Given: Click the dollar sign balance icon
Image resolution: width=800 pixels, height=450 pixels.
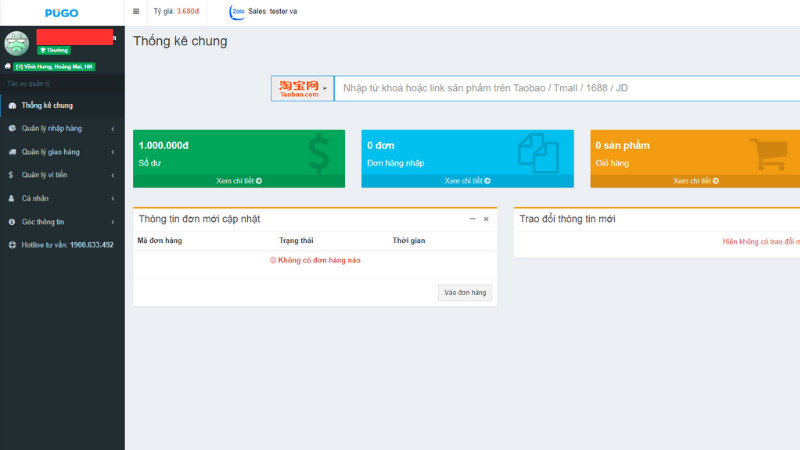Looking at the screenshot, I should tap(318, 152).
